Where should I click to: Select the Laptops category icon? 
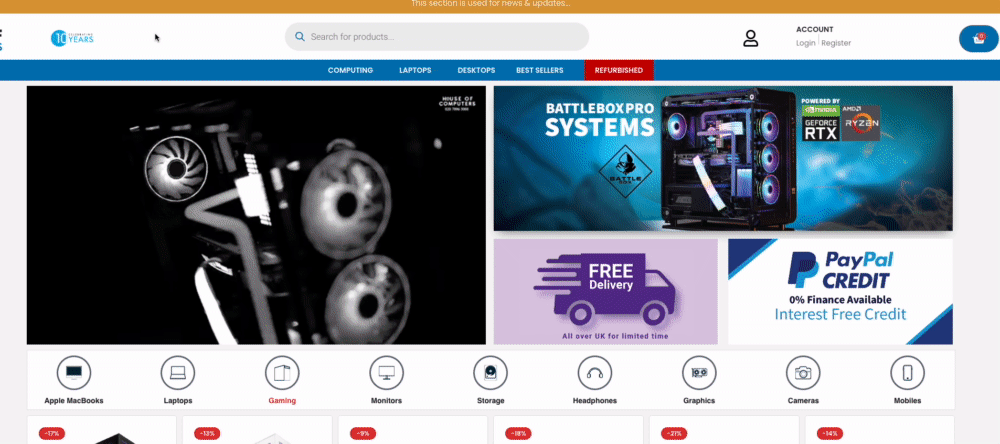tap(178, 373)
